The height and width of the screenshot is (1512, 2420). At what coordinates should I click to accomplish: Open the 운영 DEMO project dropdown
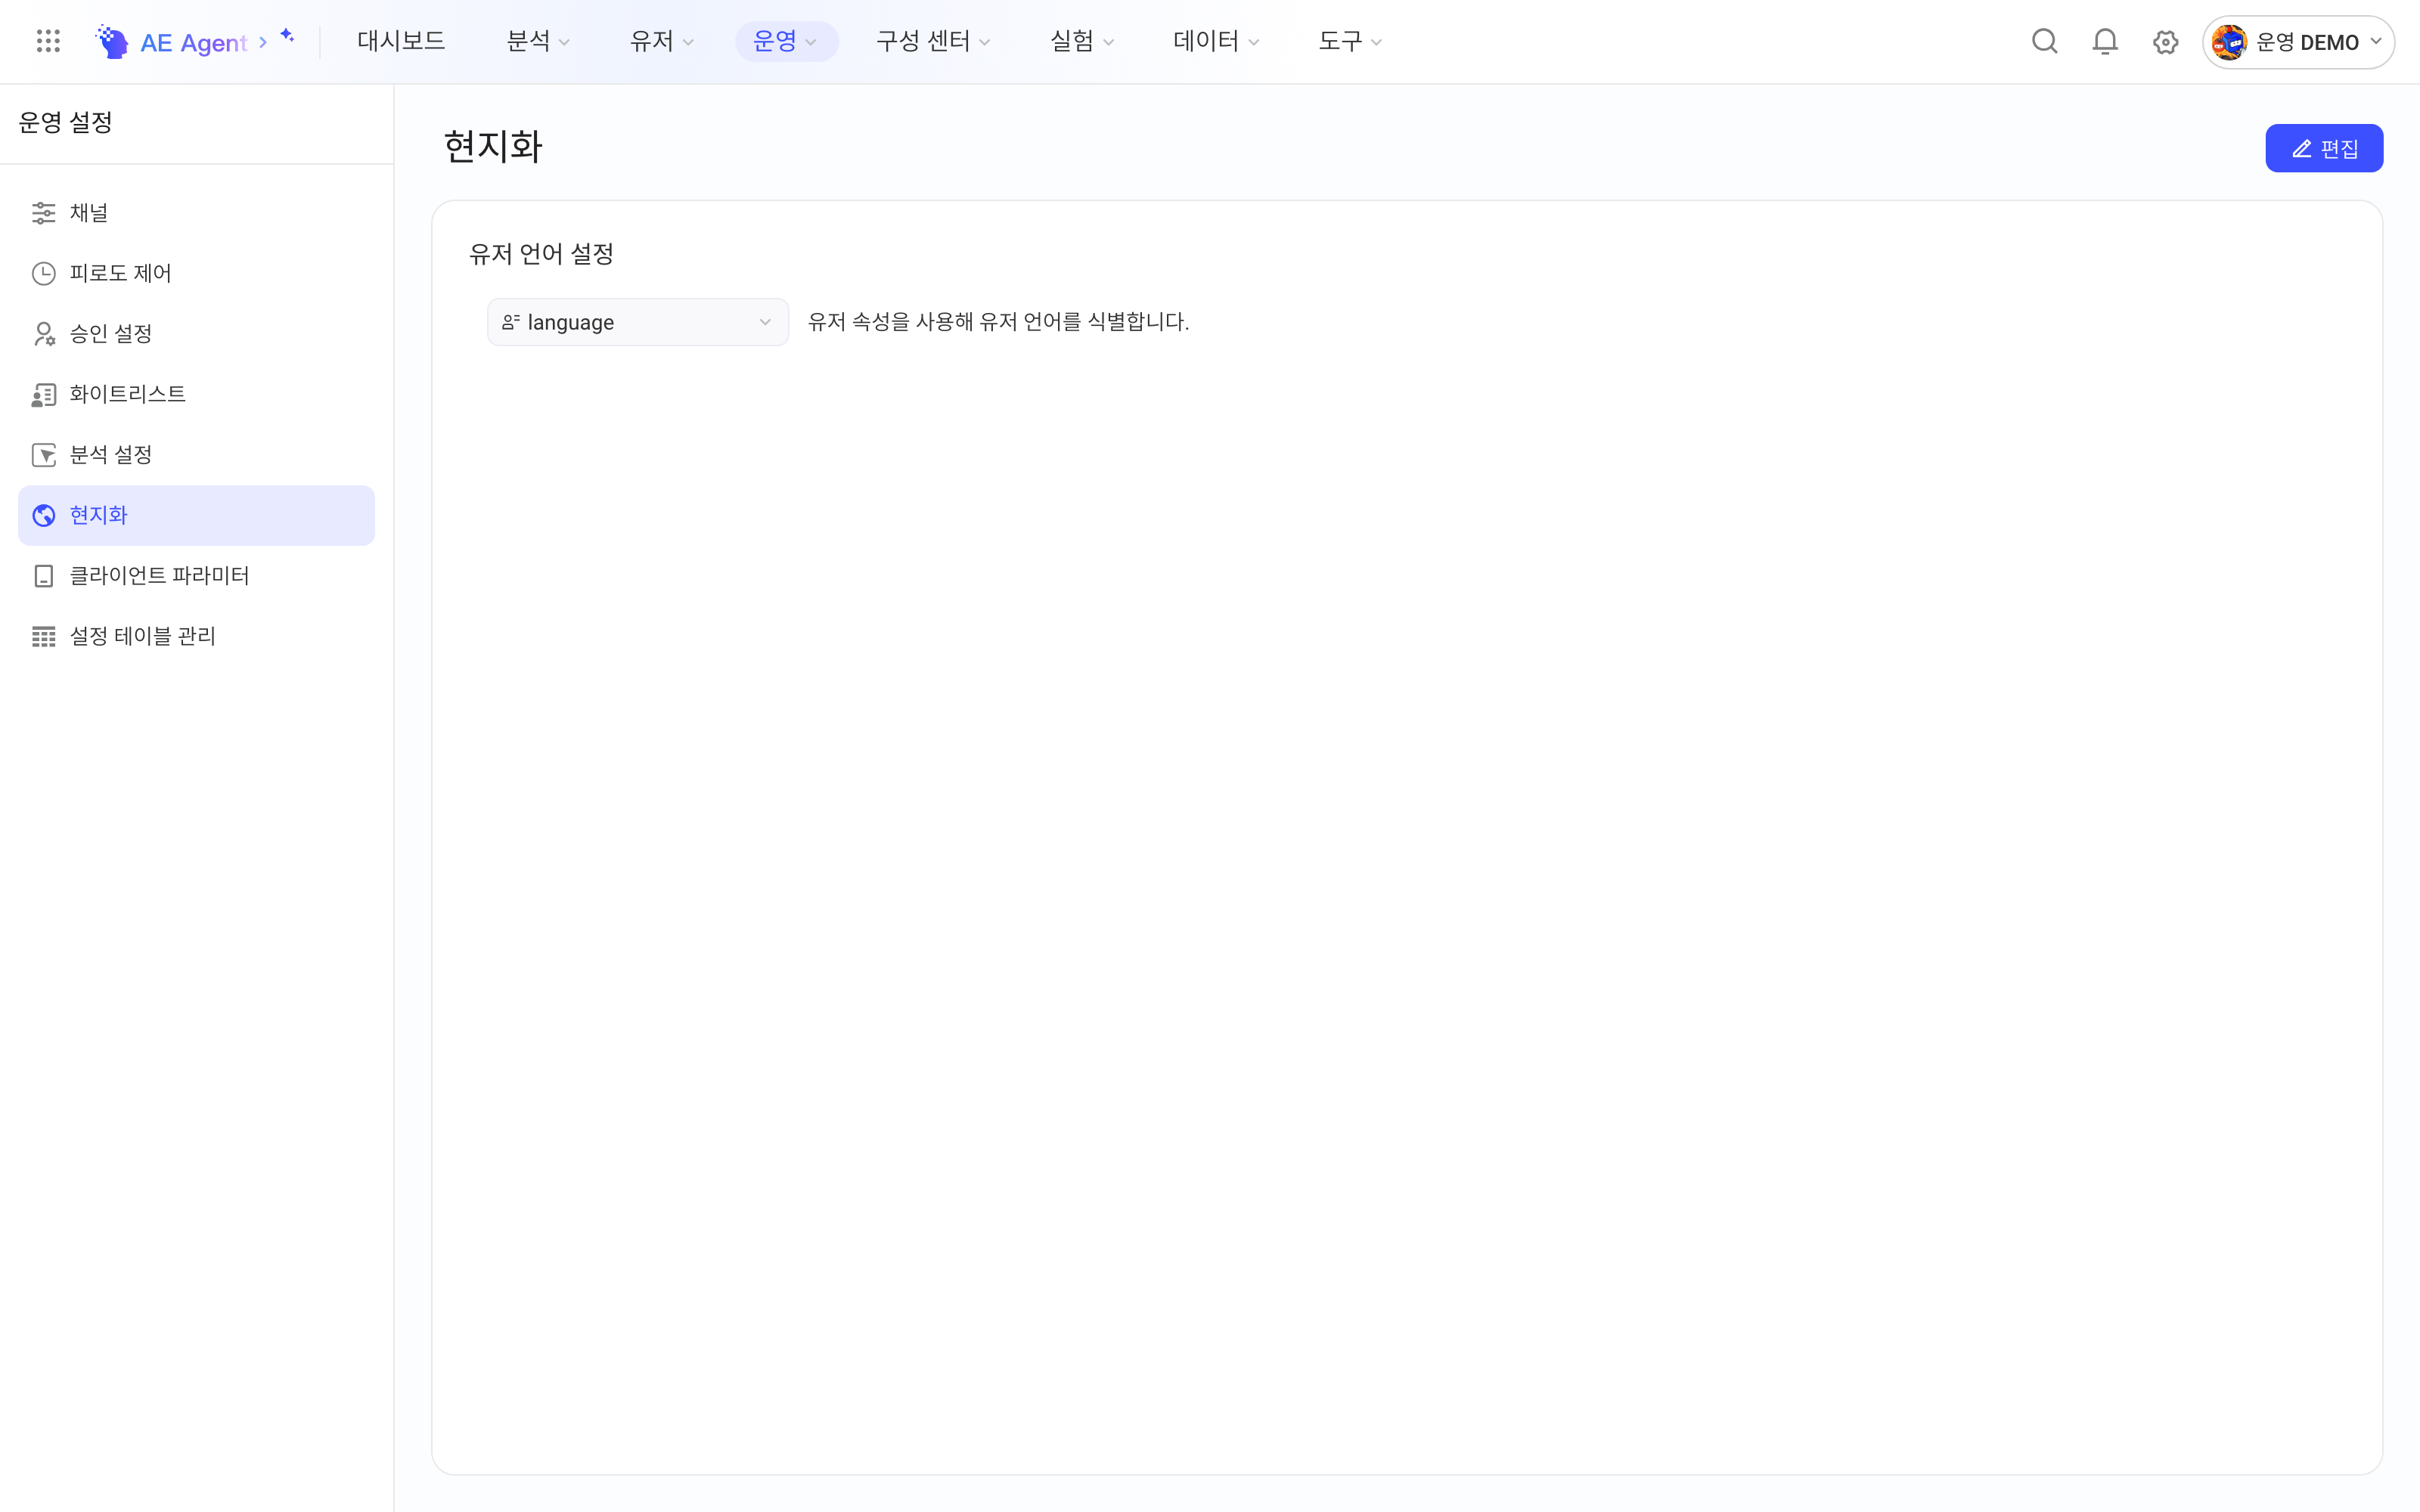(2298, 42)
